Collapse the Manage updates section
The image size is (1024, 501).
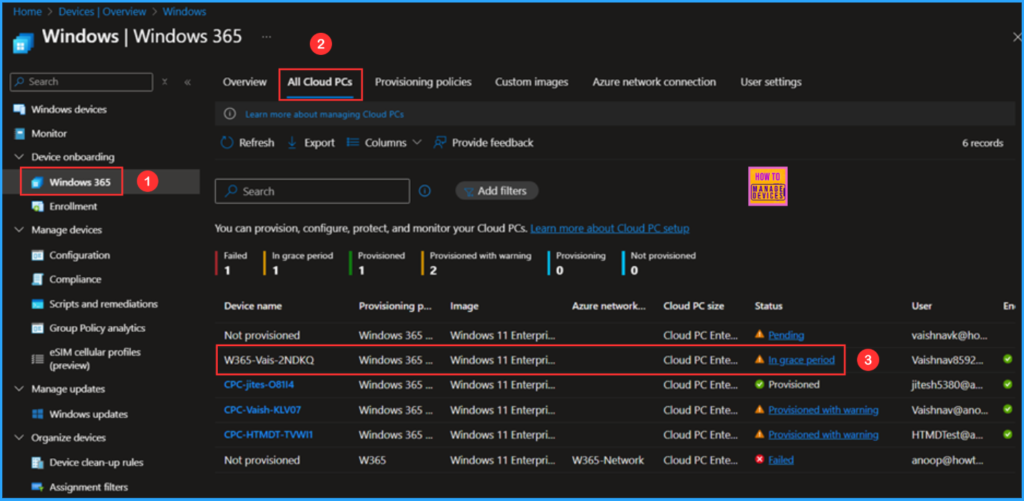[18, 389]
